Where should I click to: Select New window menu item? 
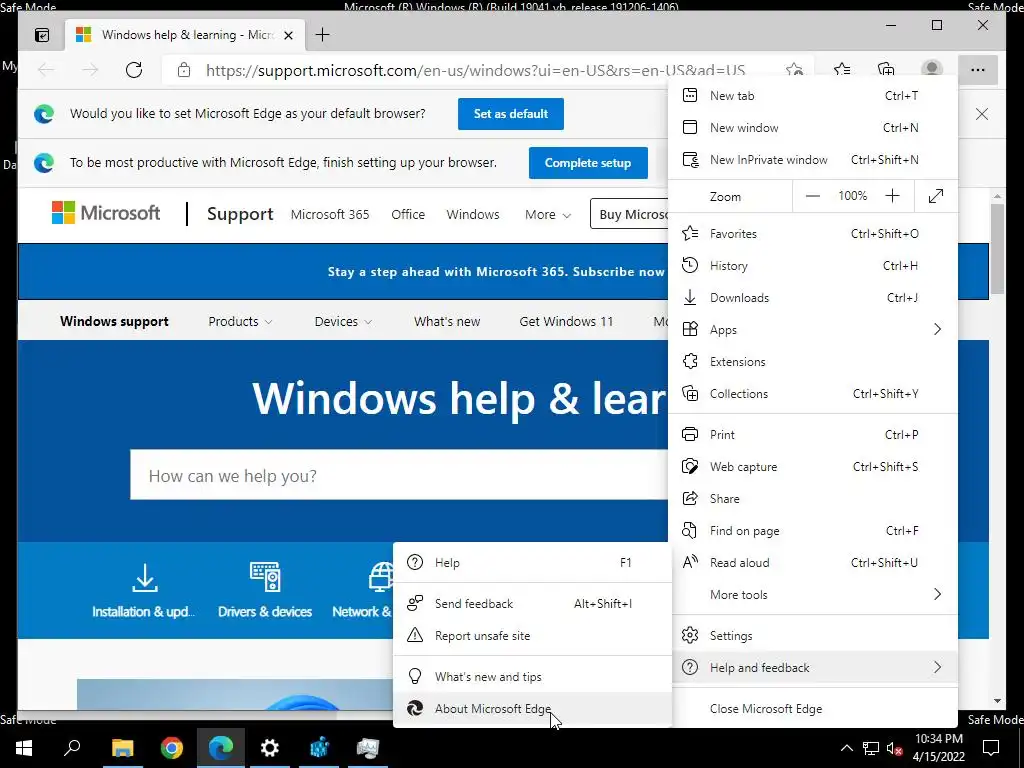click(813, 128)
